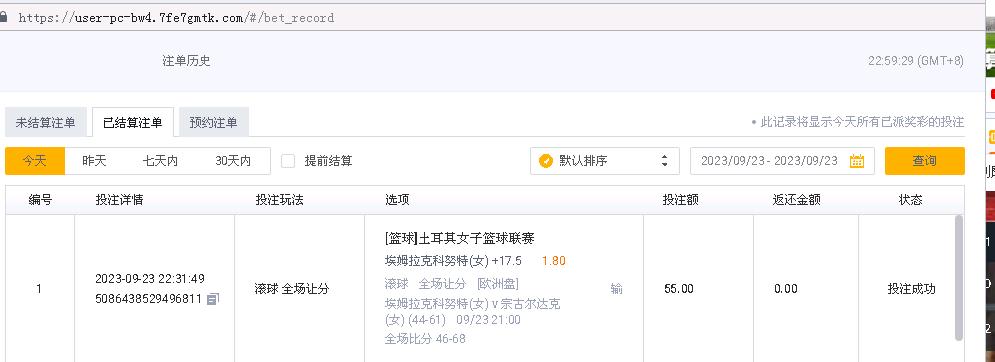Click the 投注玩法 column header

point(279,200)
